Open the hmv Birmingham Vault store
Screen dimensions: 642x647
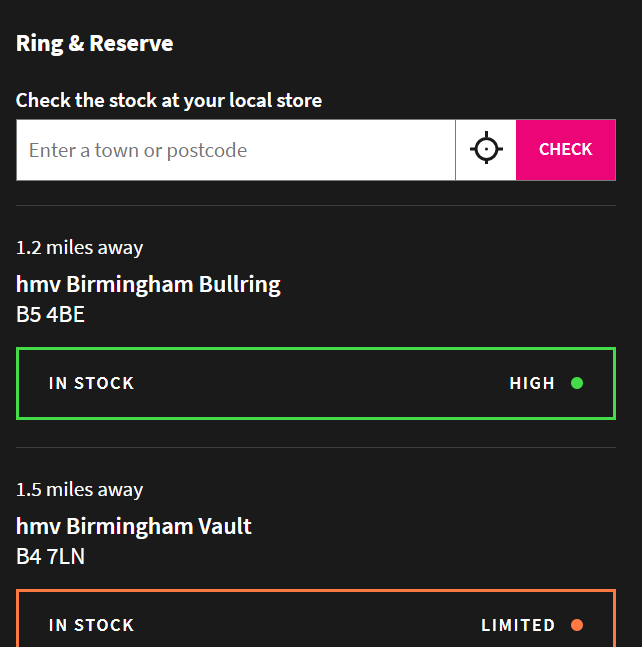click(x=134, y=526)
